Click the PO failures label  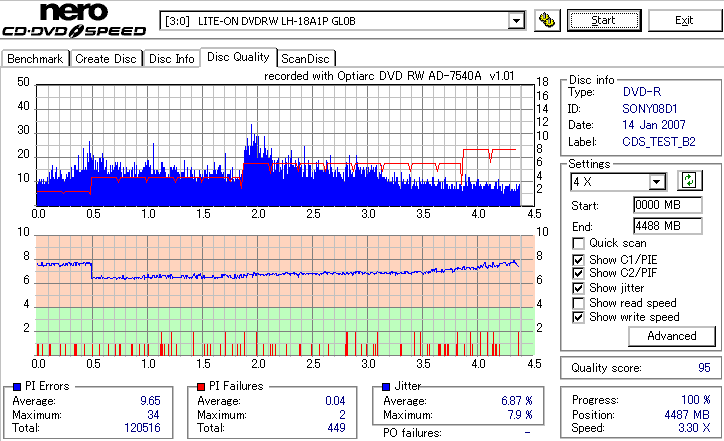pyautogui.click(x=412, y=433)
